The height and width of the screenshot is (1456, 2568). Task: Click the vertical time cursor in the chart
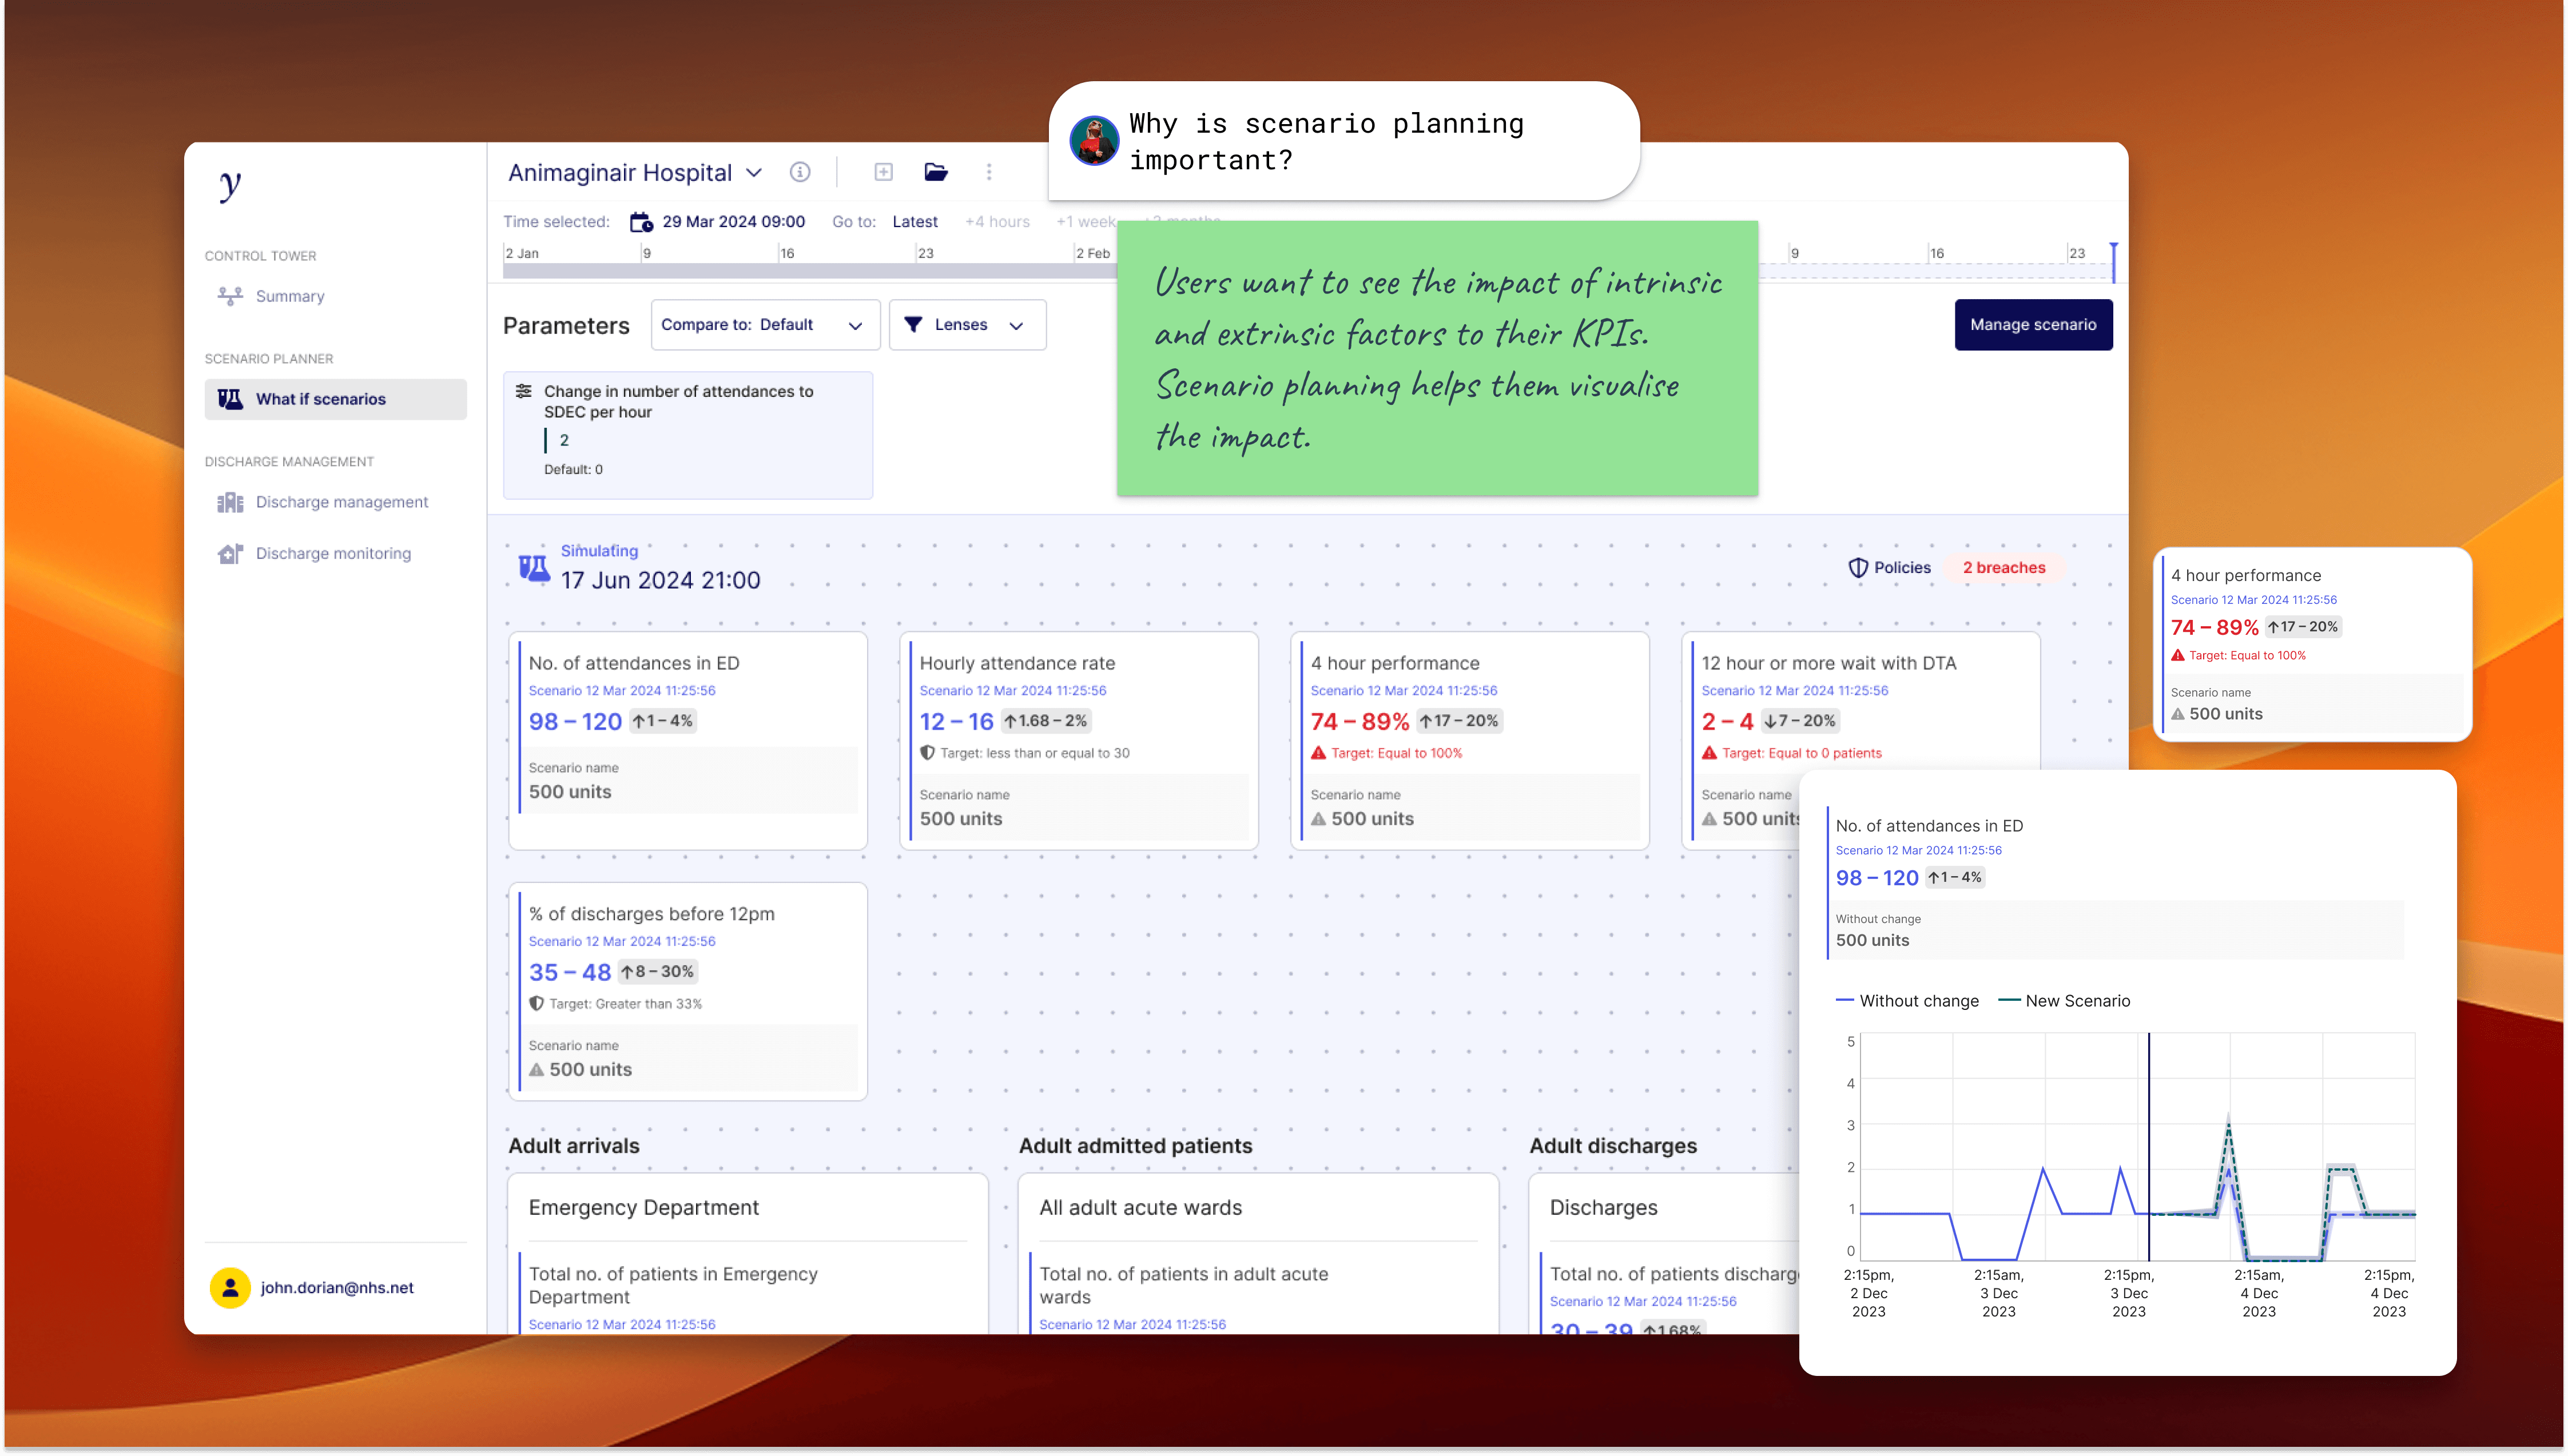click(2149, 1147)
